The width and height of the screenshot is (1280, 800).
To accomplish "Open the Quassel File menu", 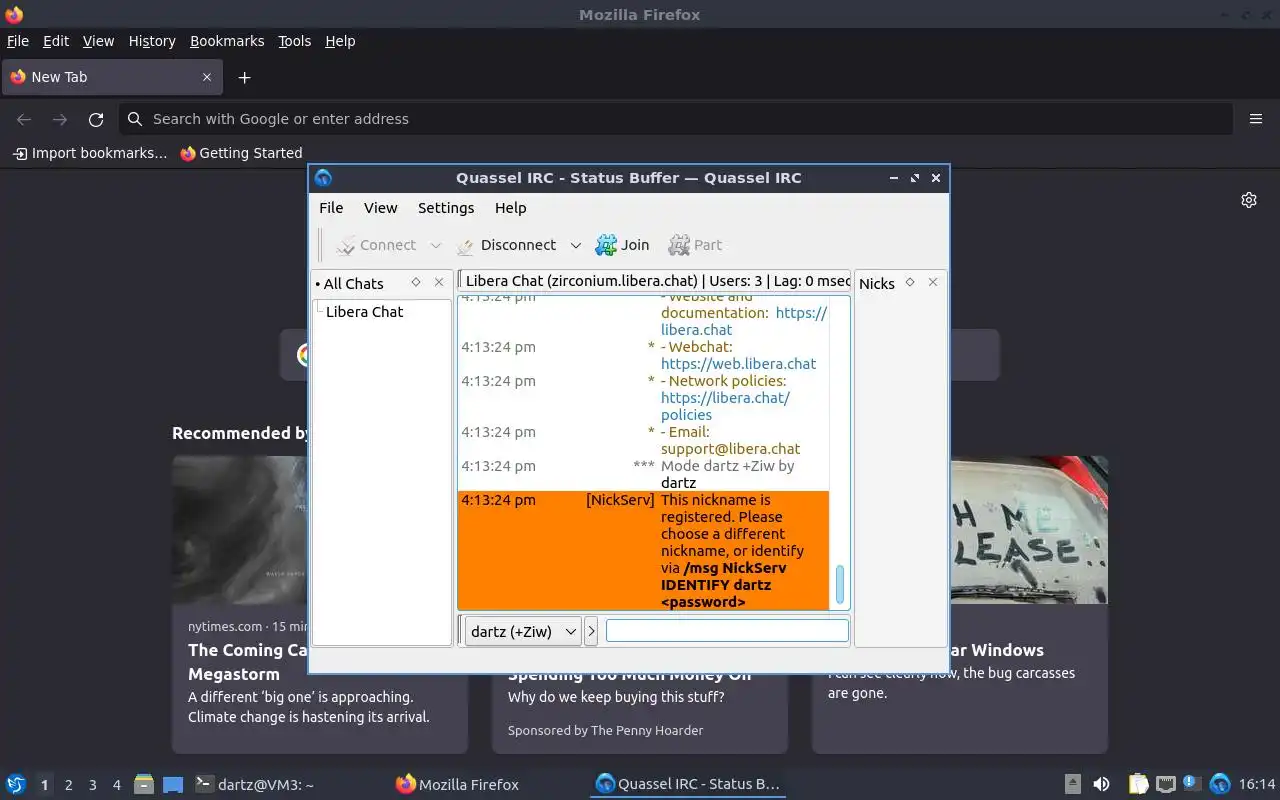I will coord(331,208).
